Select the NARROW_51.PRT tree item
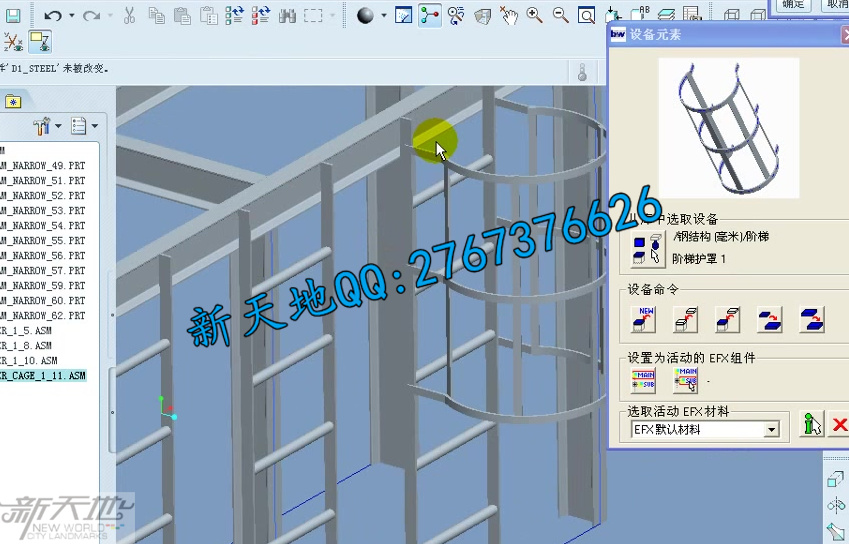Viewport: 849px width, 544px height. 43,181
